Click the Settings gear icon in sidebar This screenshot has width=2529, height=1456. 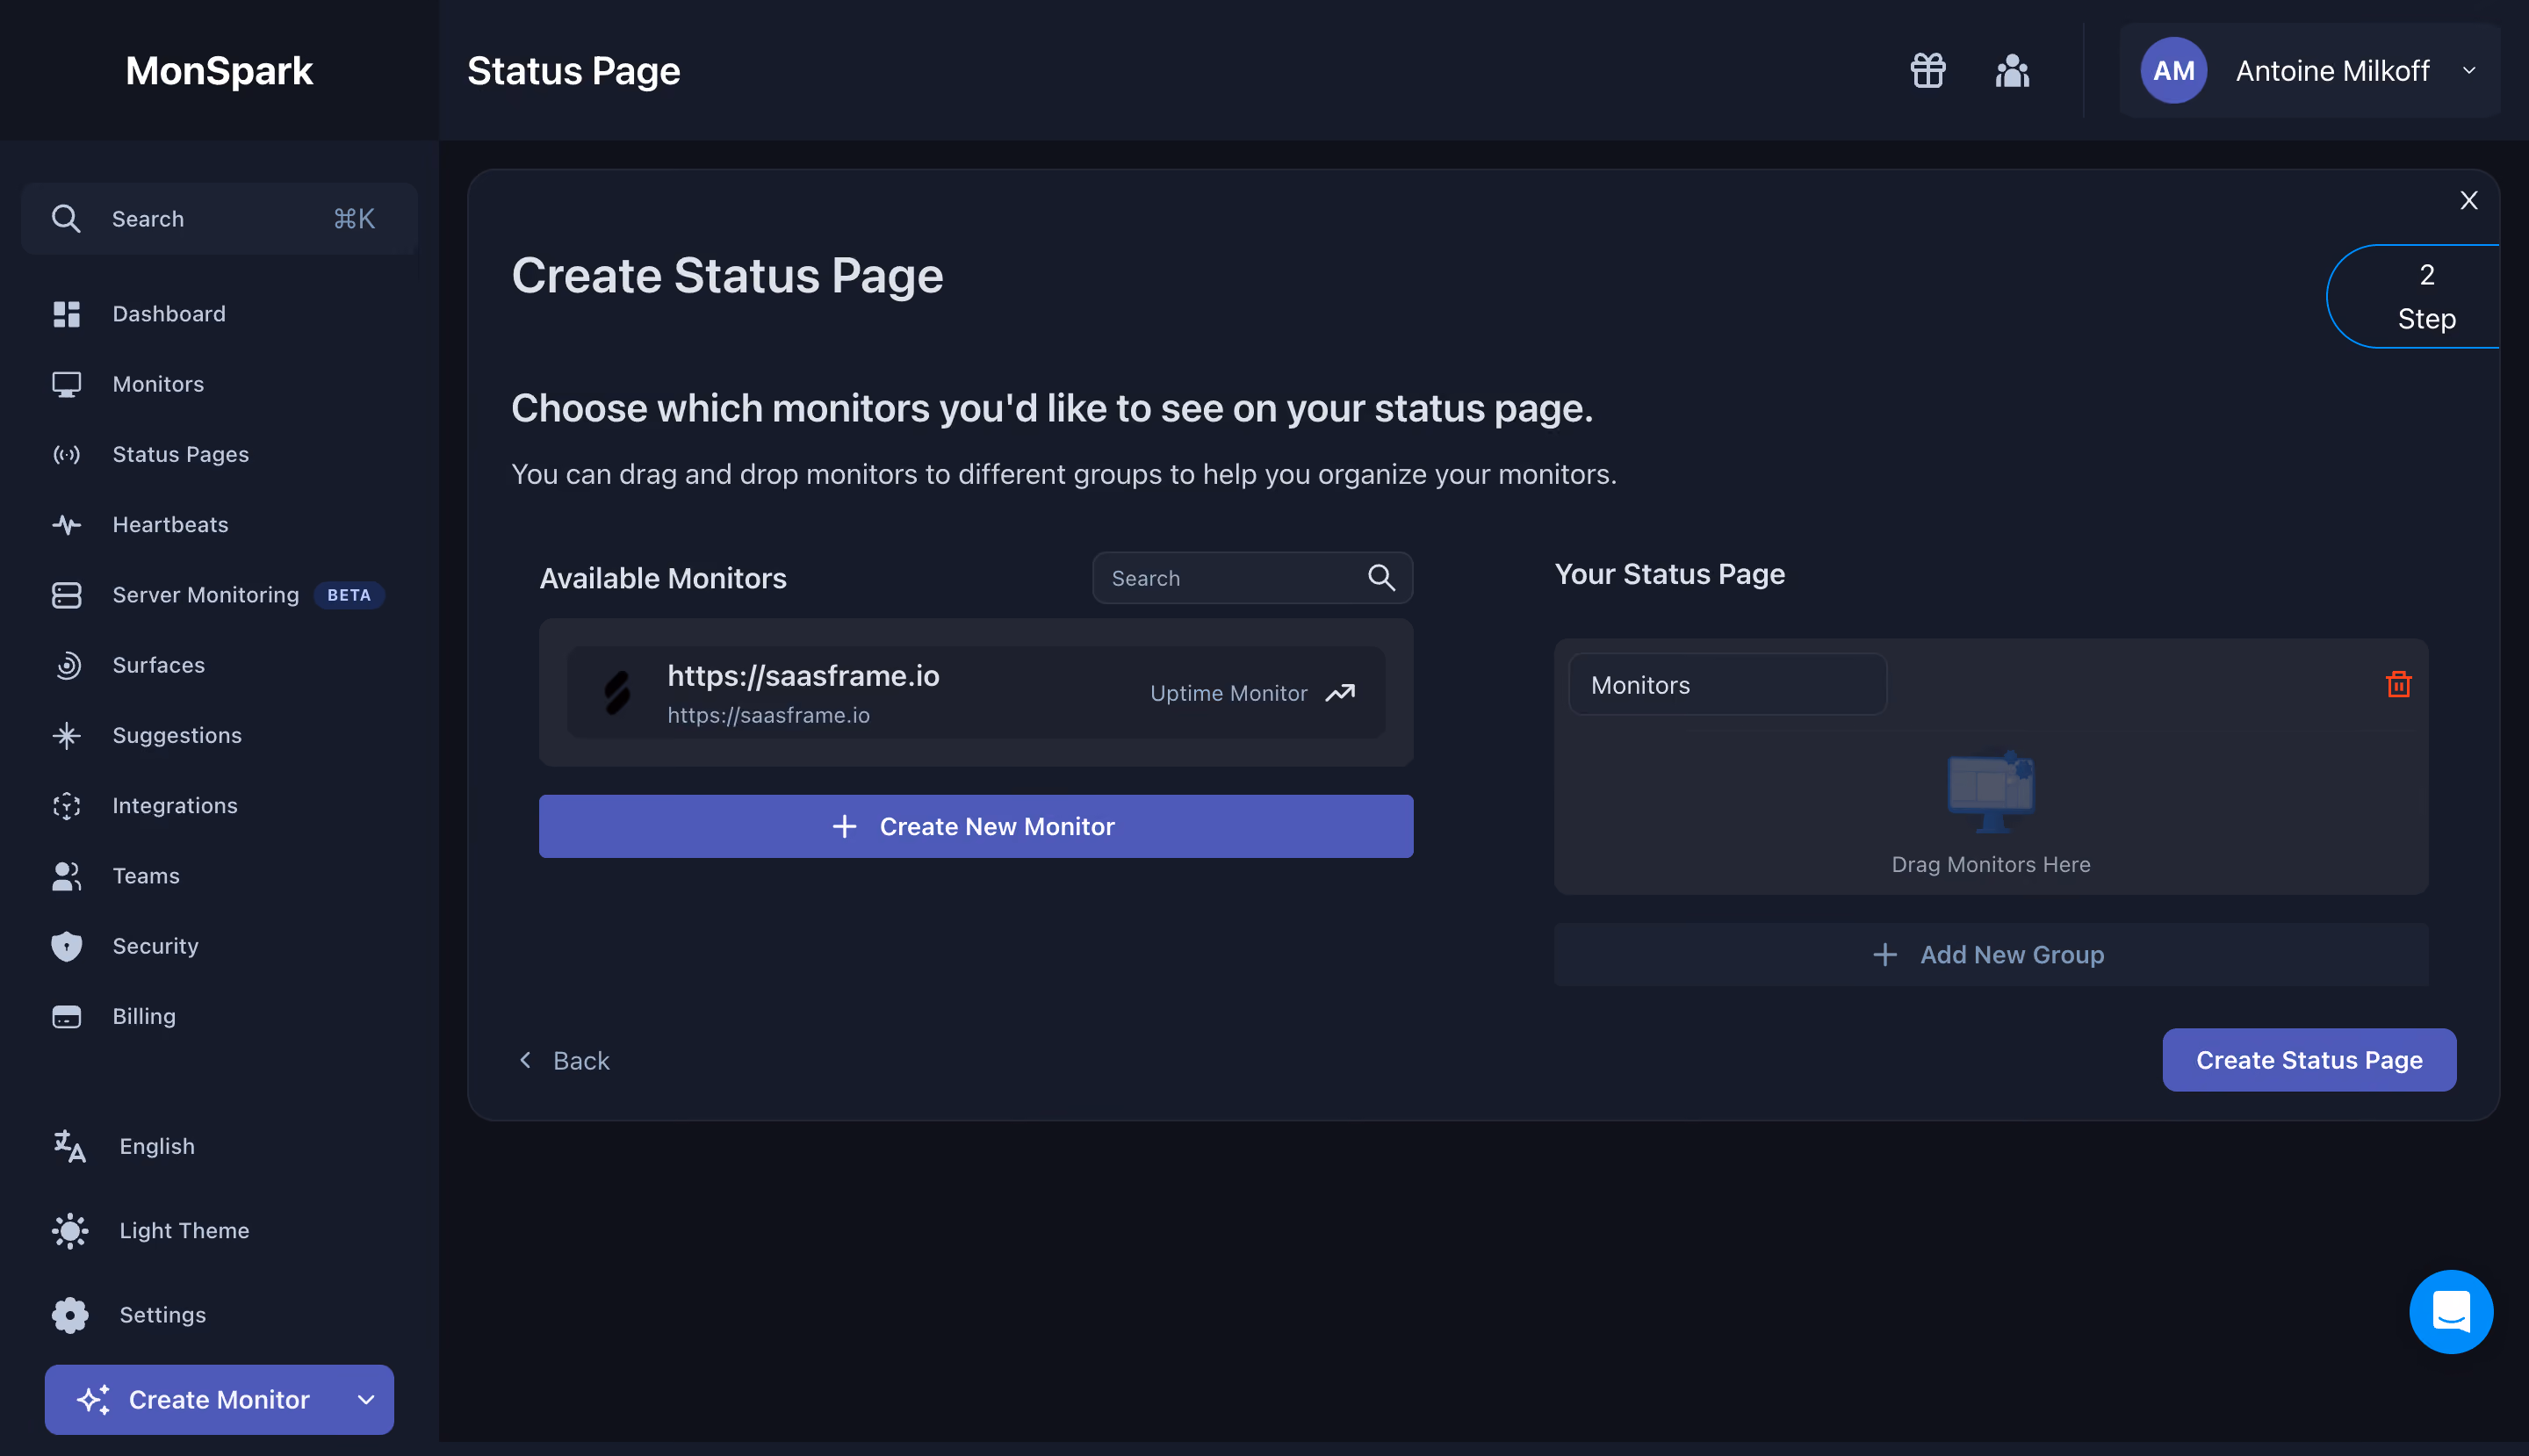[70, 1315]
